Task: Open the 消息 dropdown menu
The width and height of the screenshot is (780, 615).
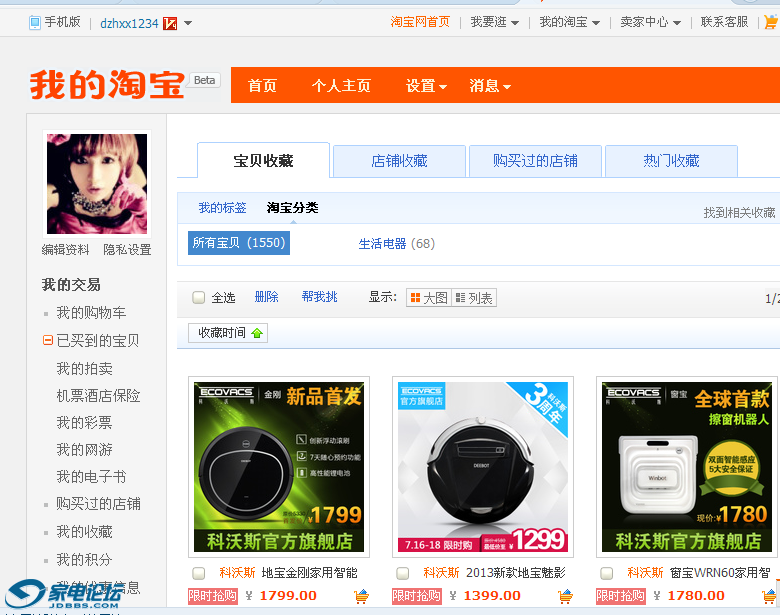Action: pos(490,86)
